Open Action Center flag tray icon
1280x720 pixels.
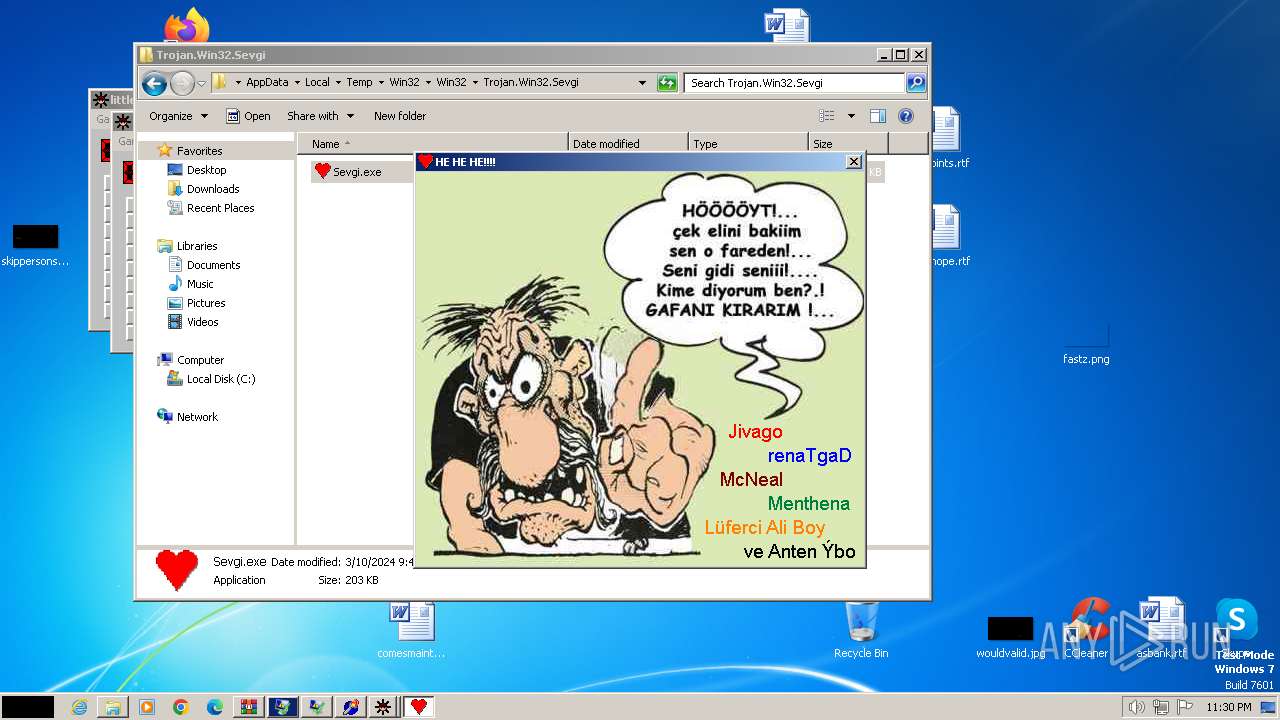tap(1185, 707)
